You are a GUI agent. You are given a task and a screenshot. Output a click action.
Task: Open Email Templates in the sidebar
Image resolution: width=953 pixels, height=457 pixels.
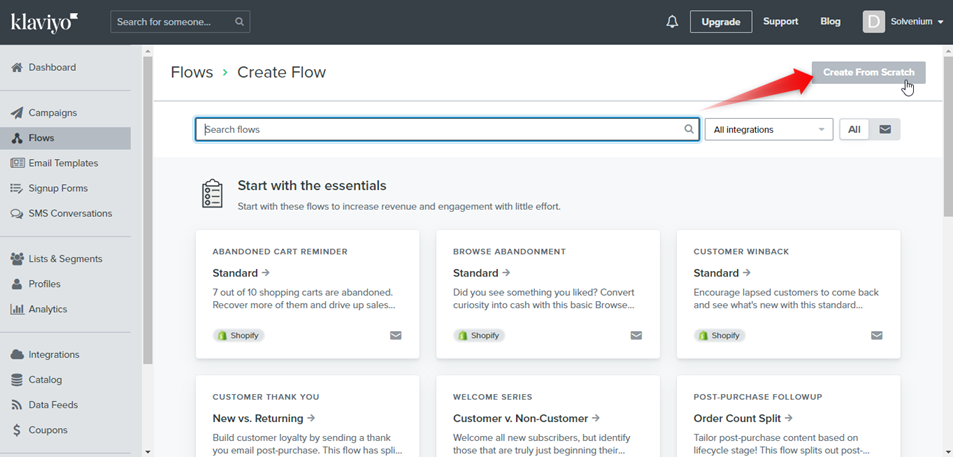click(x=63, y=163)
